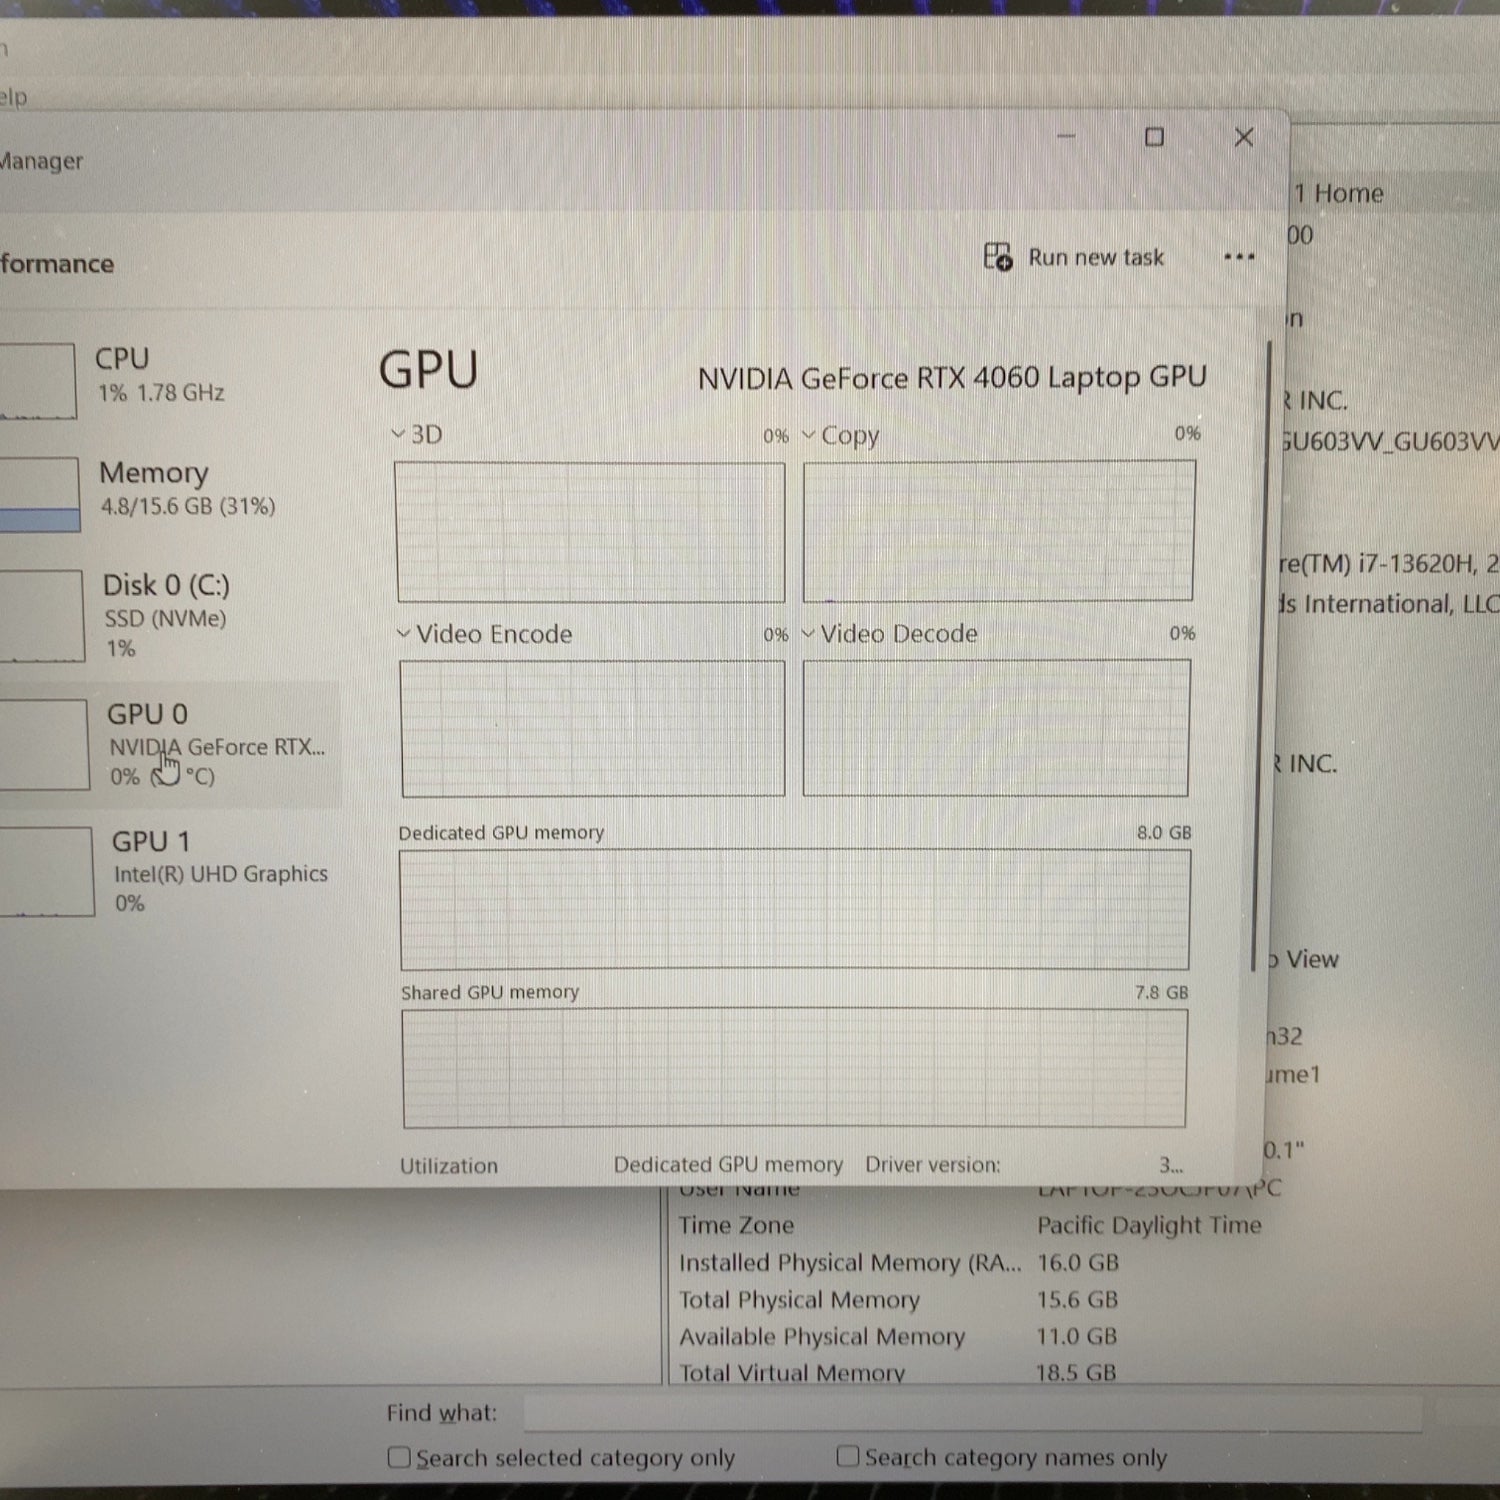Click the Video Encode usage graph

pyautogui.click(x=592, y=728)
